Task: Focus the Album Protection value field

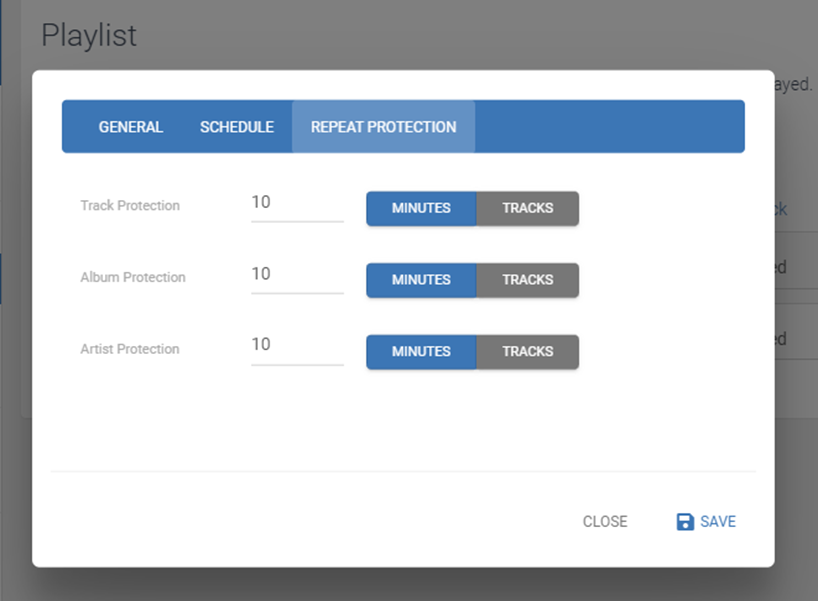Action: (297, 275)
